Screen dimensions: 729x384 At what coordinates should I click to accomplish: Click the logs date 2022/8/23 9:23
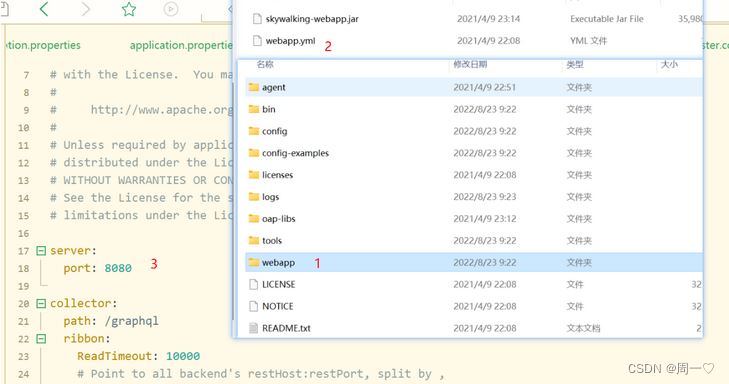484,197
